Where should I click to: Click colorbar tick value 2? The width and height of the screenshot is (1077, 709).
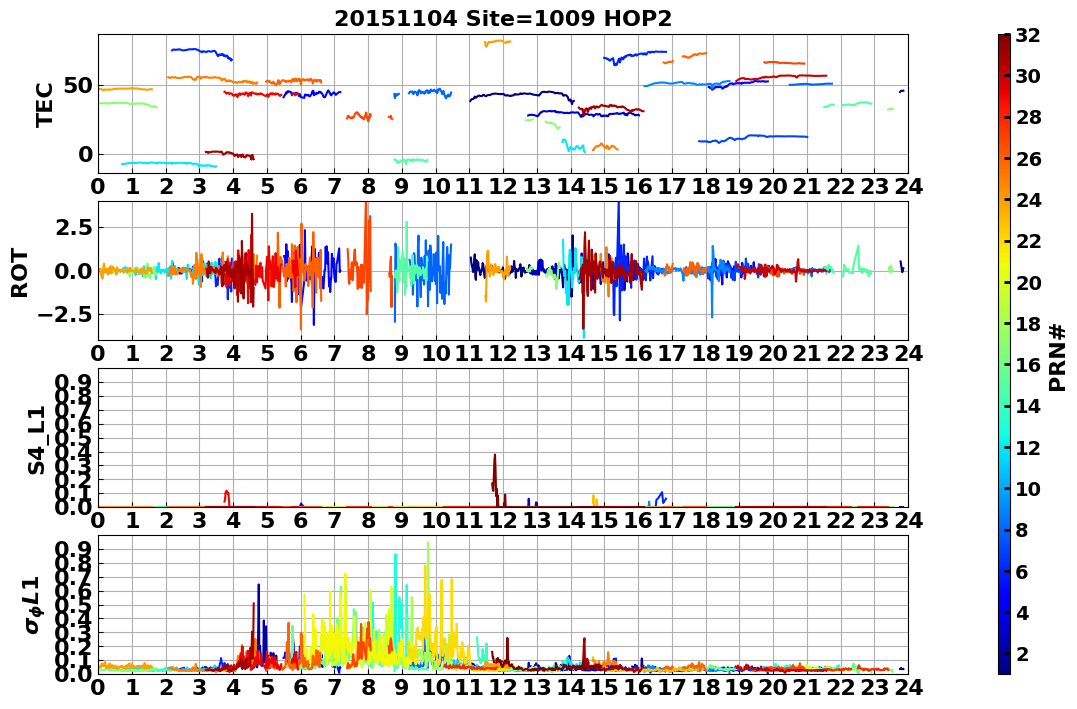(x=1022, y=653)
